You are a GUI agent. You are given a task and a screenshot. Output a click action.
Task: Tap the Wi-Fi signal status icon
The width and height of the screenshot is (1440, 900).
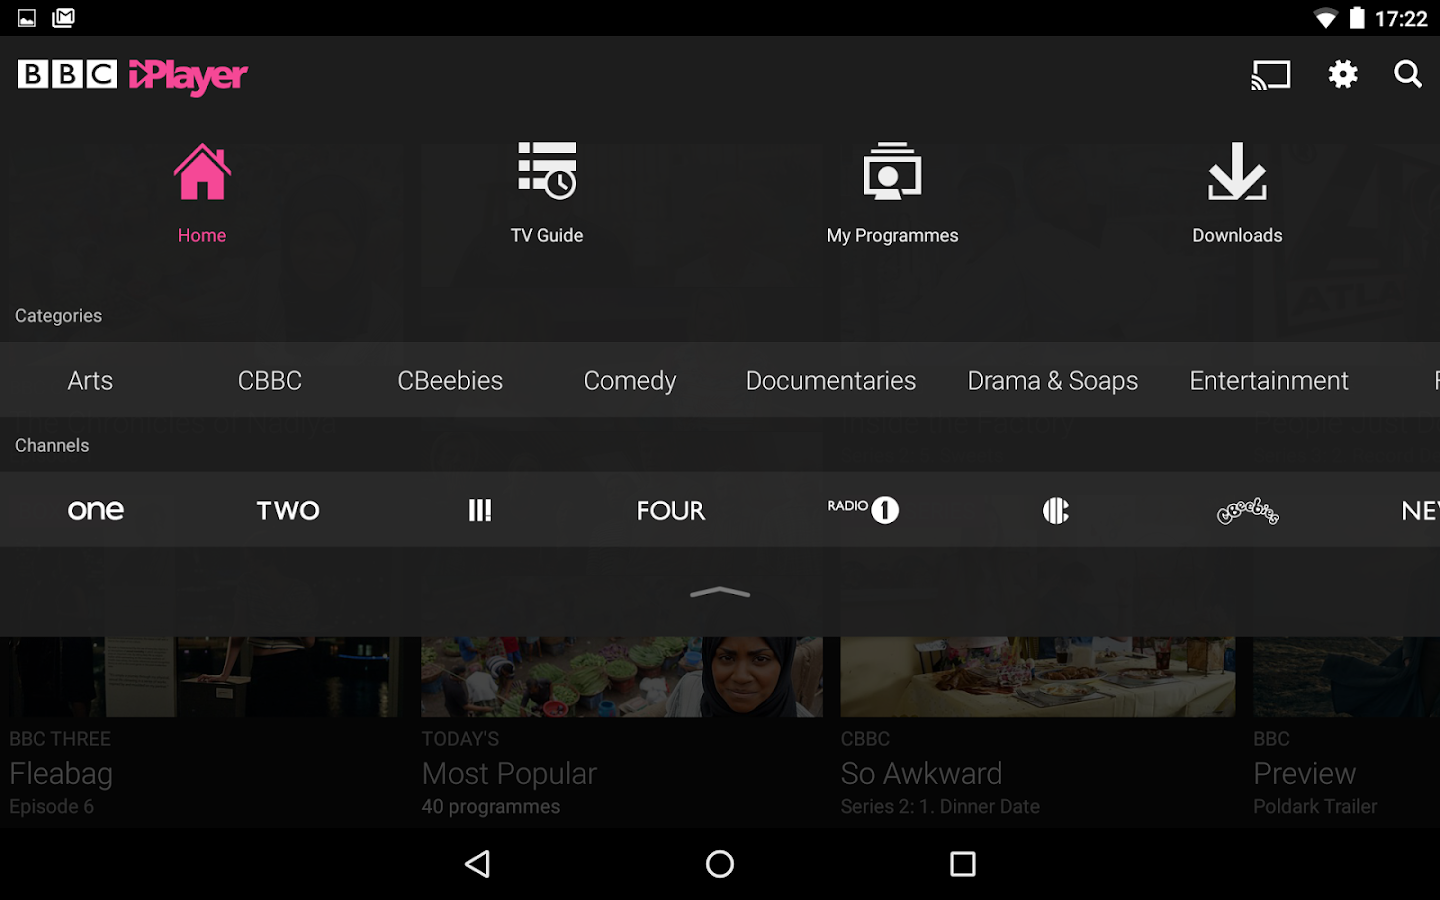[x=1325, y=18]
